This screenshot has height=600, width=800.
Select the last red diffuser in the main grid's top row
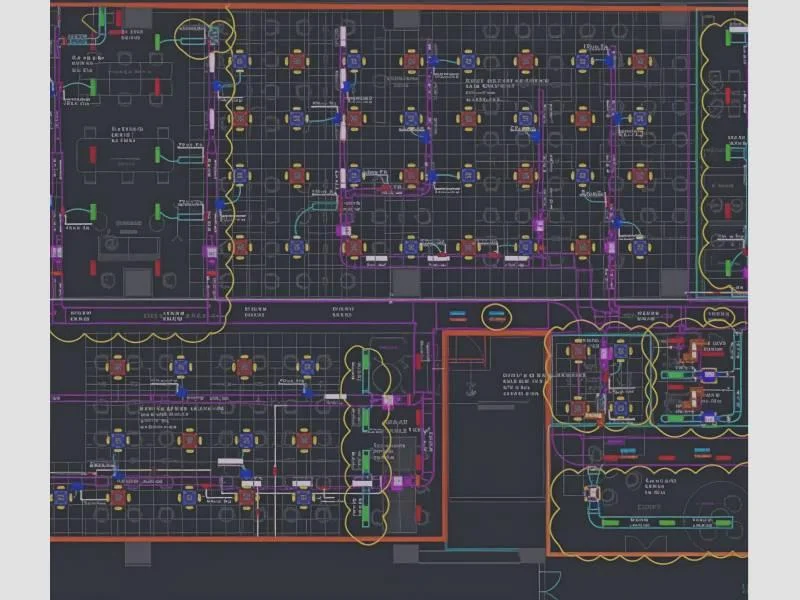(641, 61)
